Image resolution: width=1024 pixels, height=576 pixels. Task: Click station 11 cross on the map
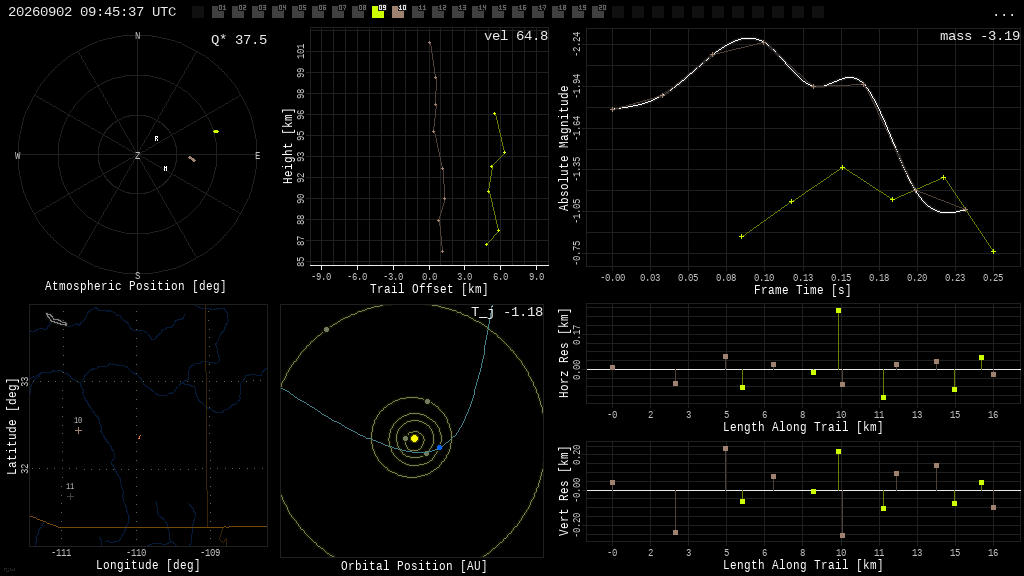pyautogui.click(x=71, y=496)
